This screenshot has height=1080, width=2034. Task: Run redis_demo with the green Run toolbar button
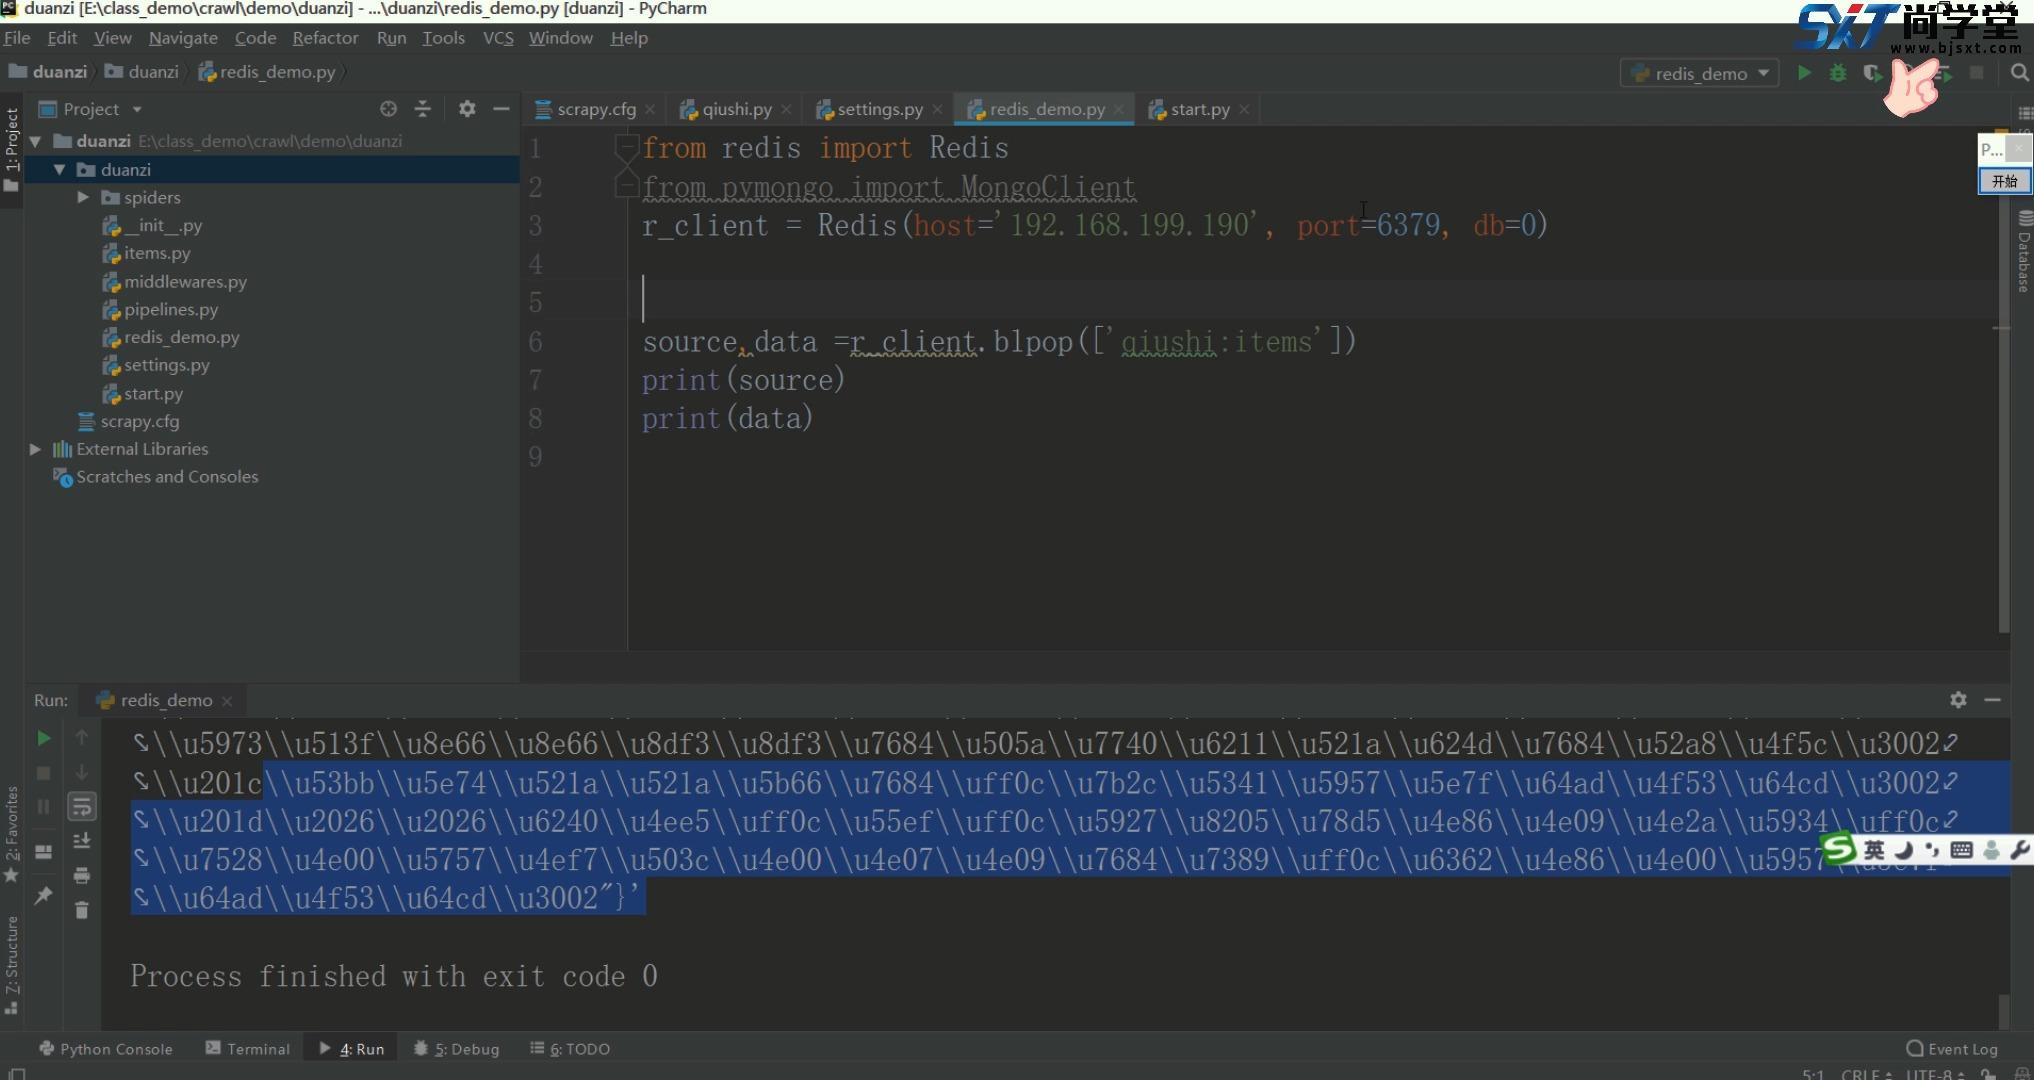click(1804, 73)
